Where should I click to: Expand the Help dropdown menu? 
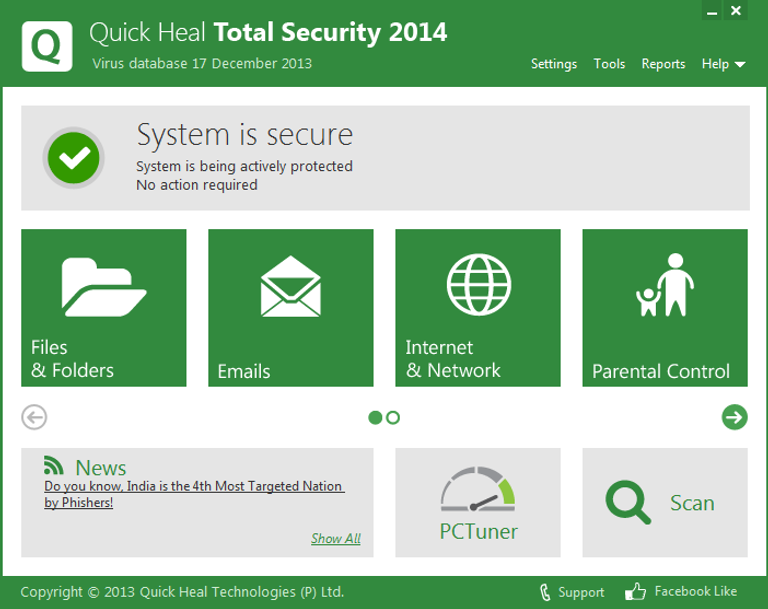[x=724, y=64]
